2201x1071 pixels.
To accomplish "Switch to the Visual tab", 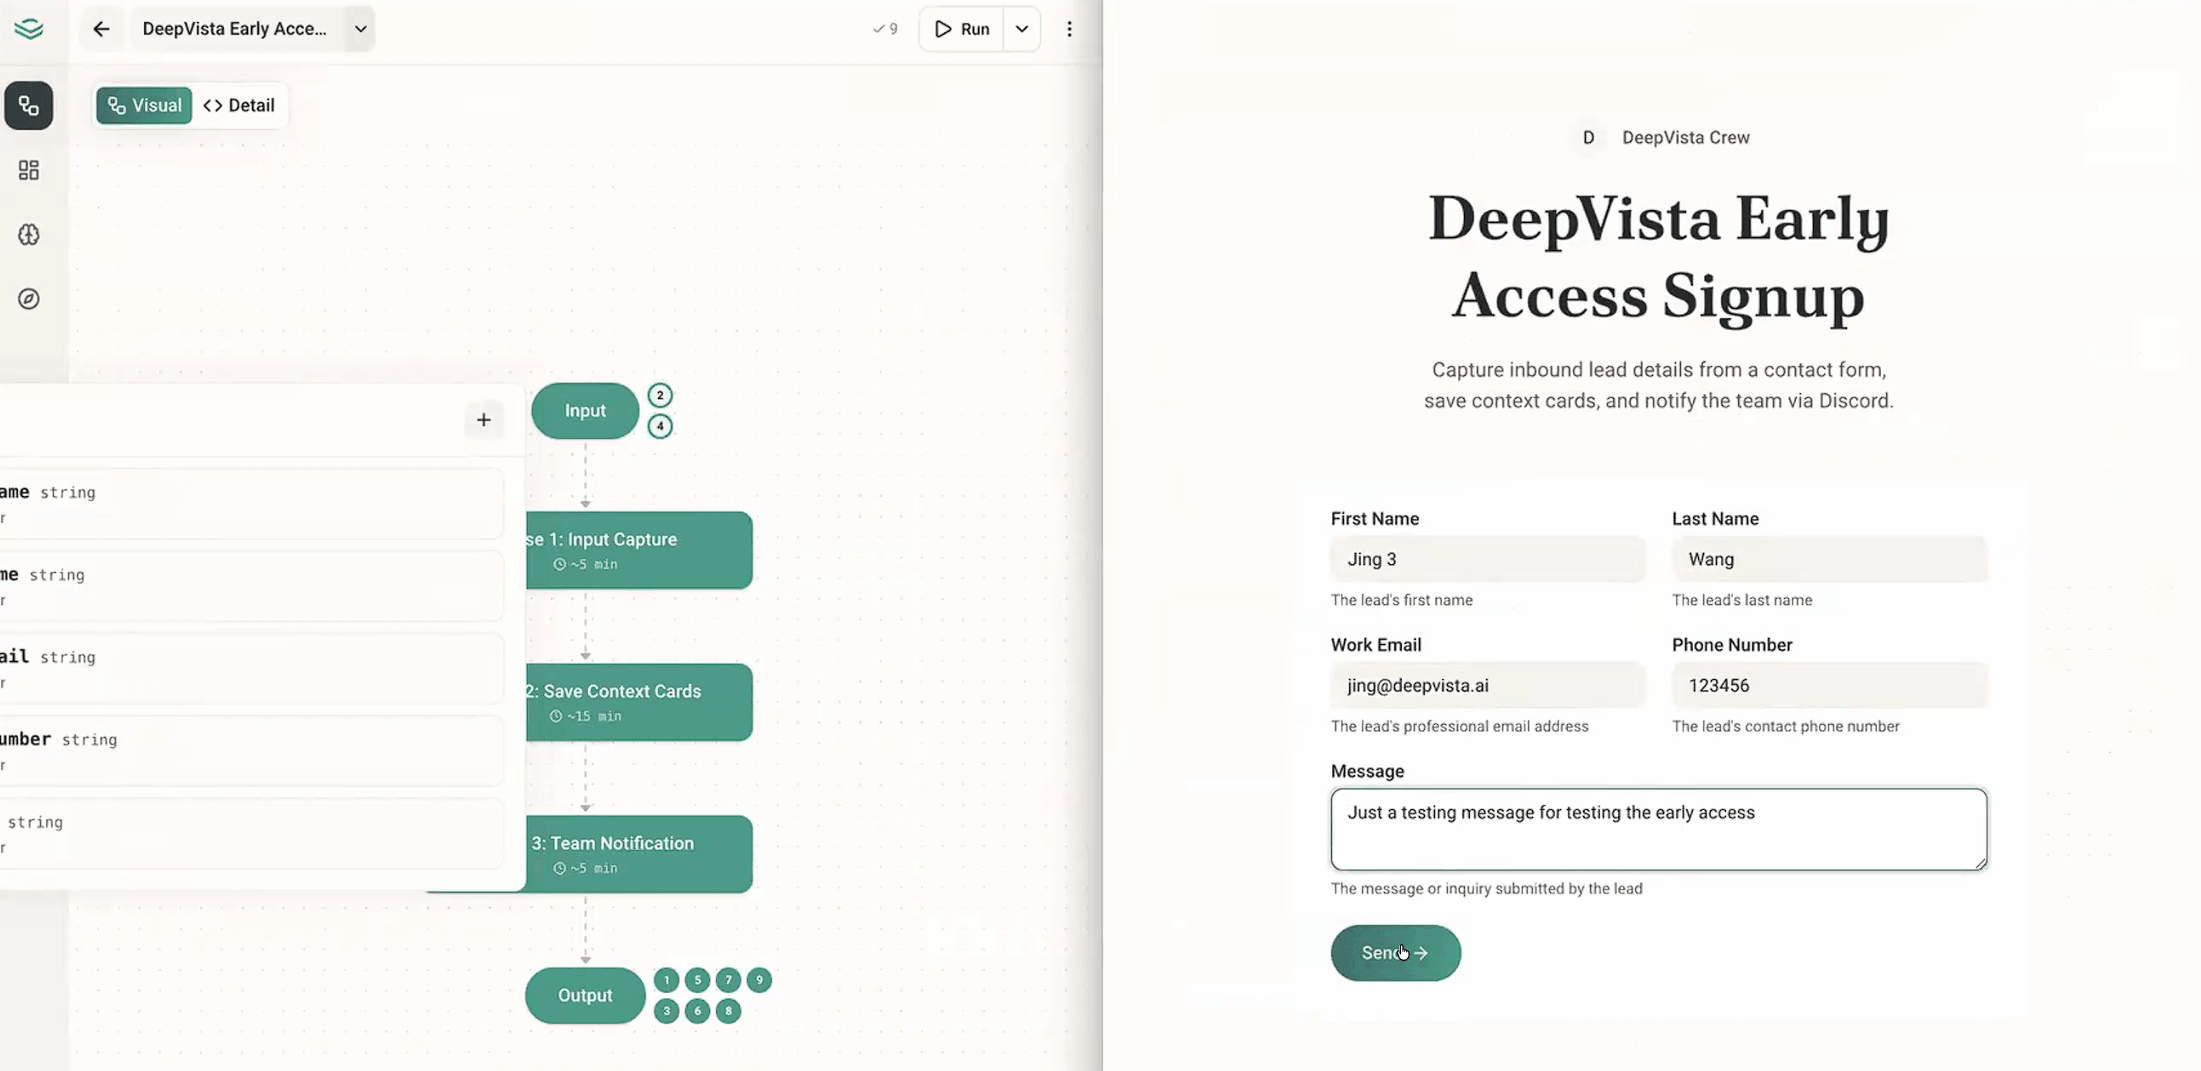I will [x=144, y=105].
